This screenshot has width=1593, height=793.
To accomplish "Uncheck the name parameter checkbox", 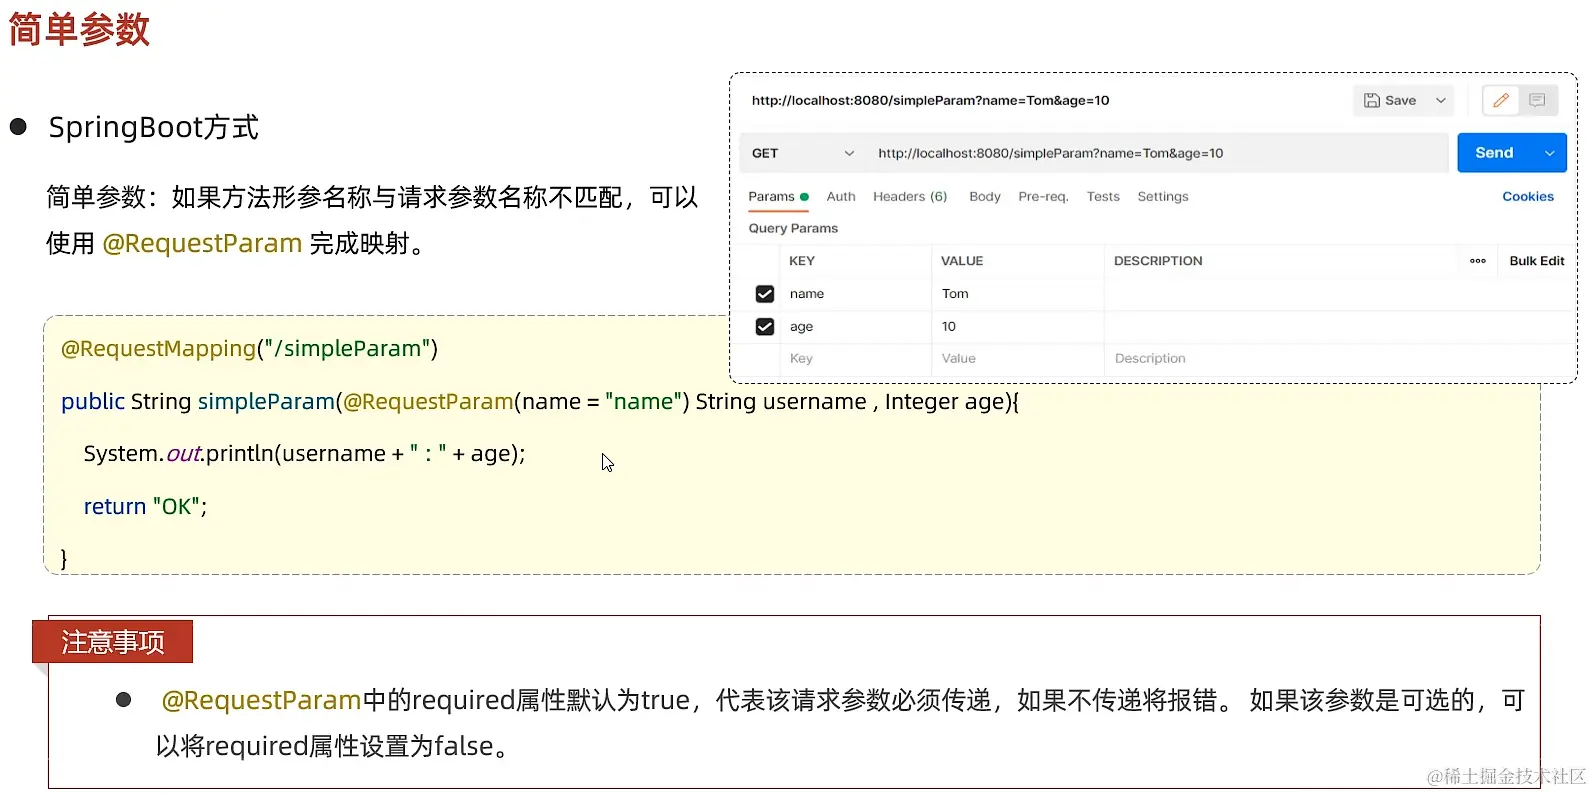I will [765, 294].
